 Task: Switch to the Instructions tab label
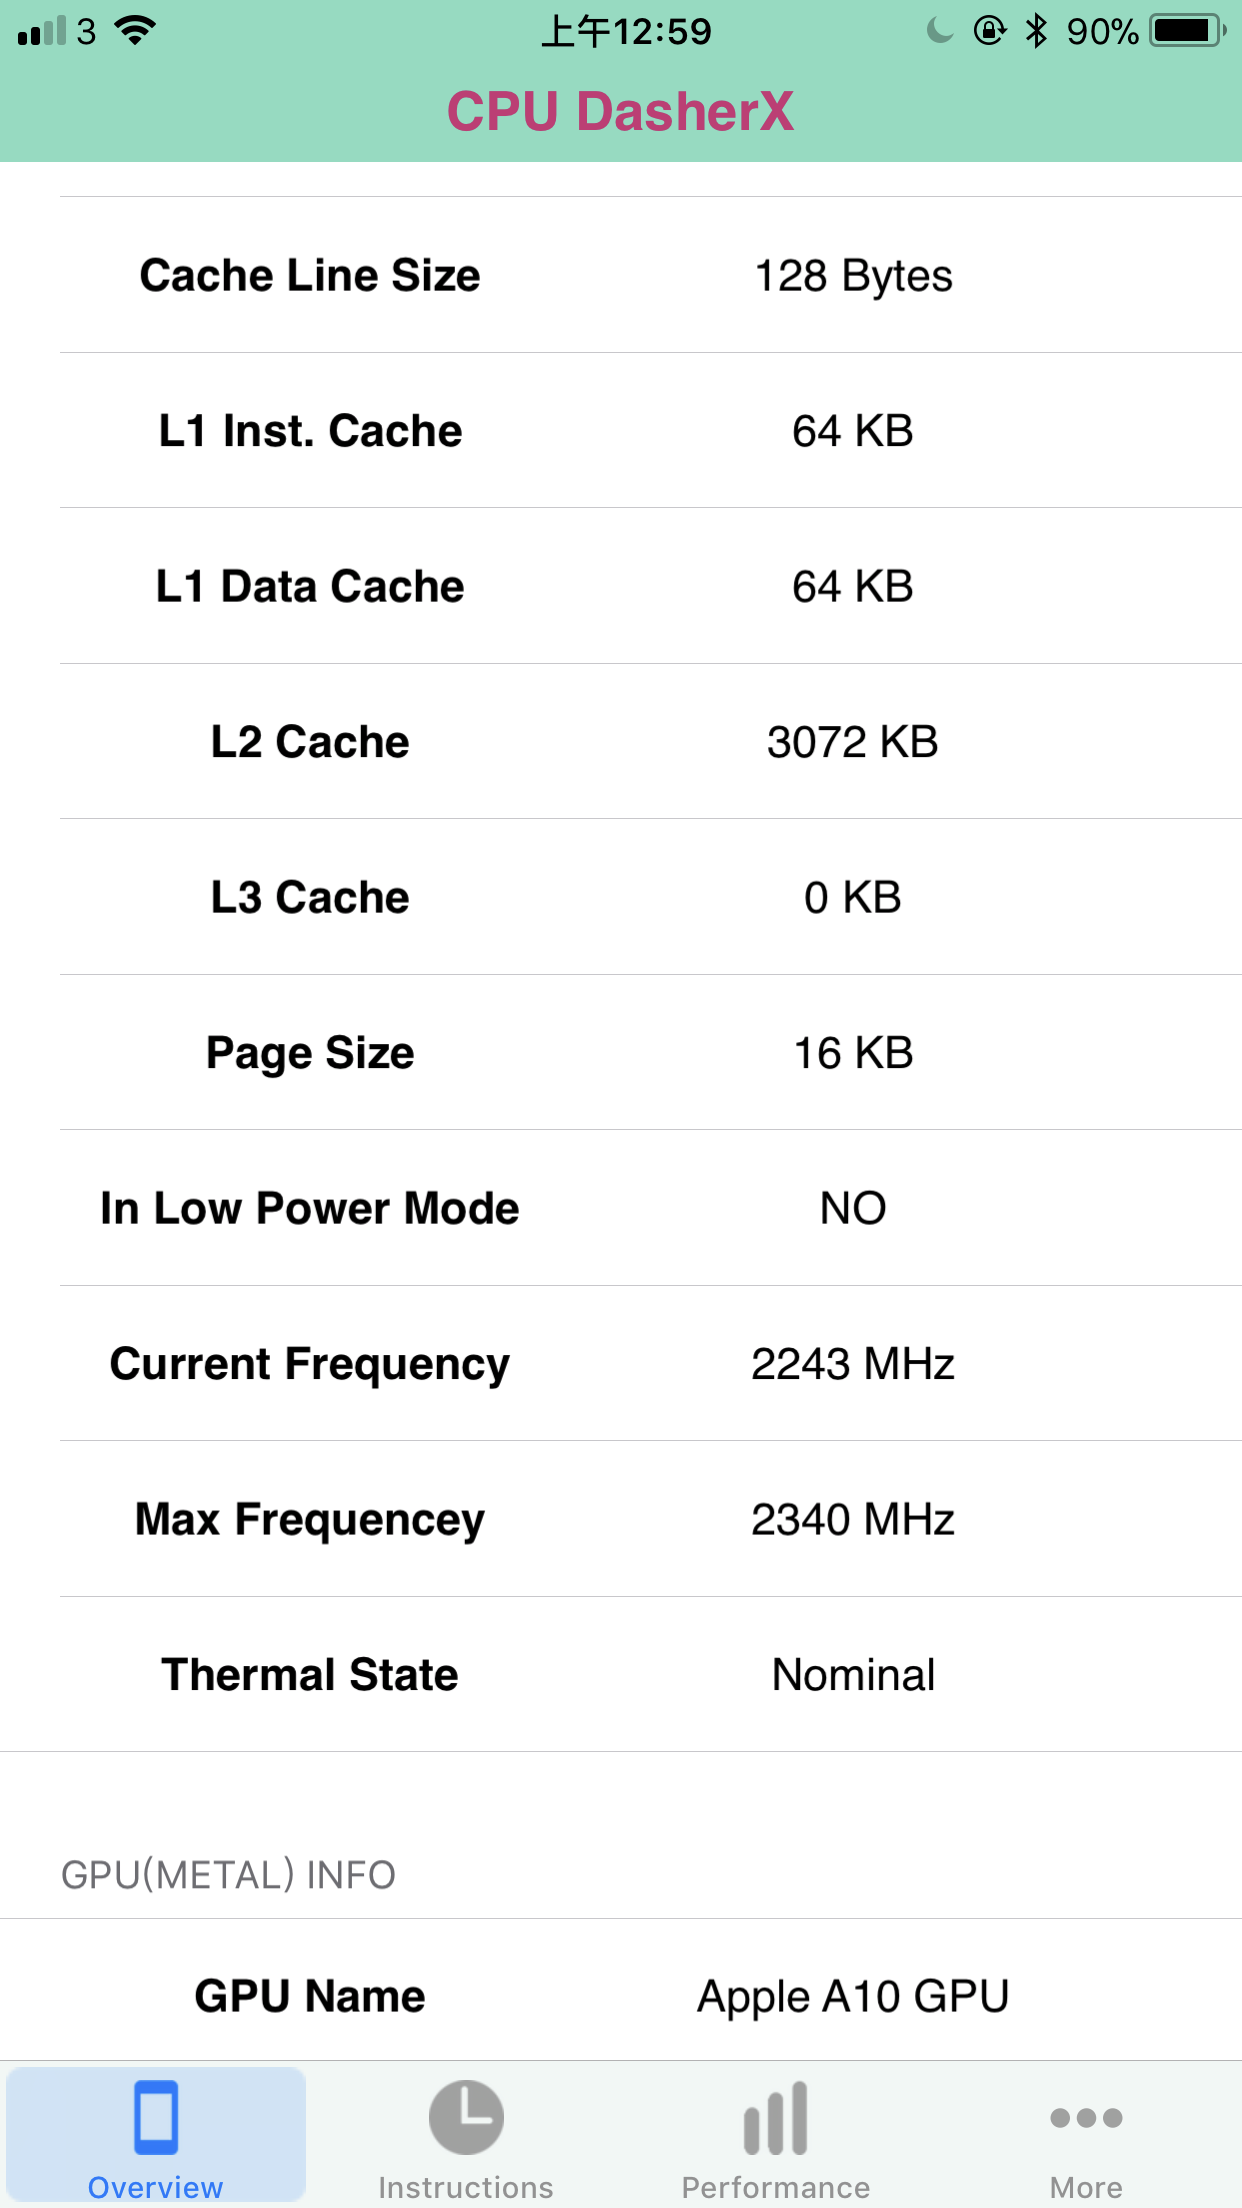pyautogui.click(x=466, y=2187)
